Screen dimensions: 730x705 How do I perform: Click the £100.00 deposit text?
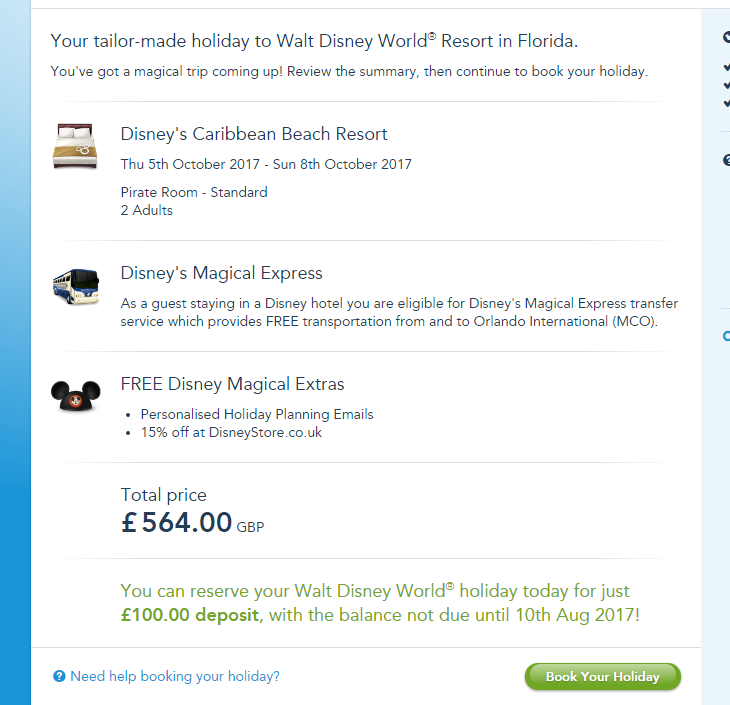click(x=189, y=614)
